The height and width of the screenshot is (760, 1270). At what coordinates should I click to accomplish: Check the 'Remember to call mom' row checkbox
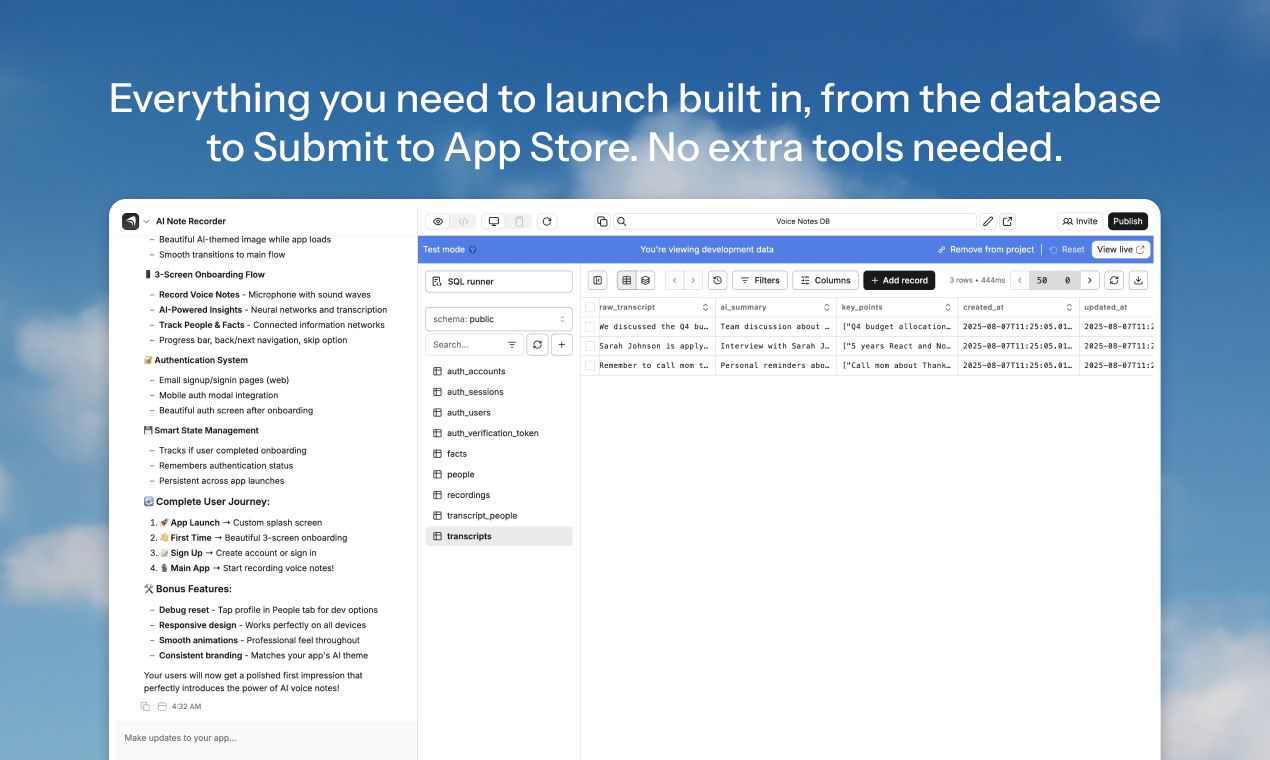(x=590, y=366)
